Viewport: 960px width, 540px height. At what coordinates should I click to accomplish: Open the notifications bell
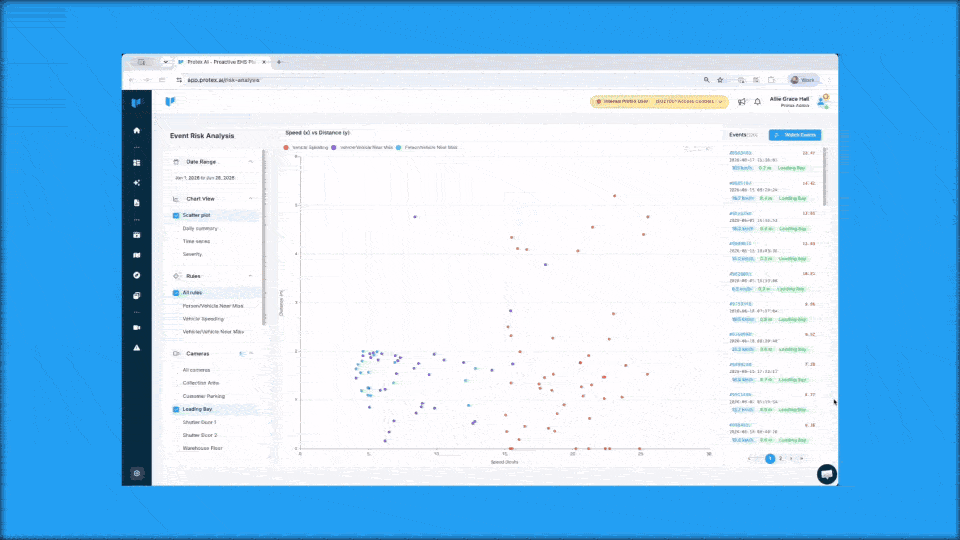tap(757, 102)
